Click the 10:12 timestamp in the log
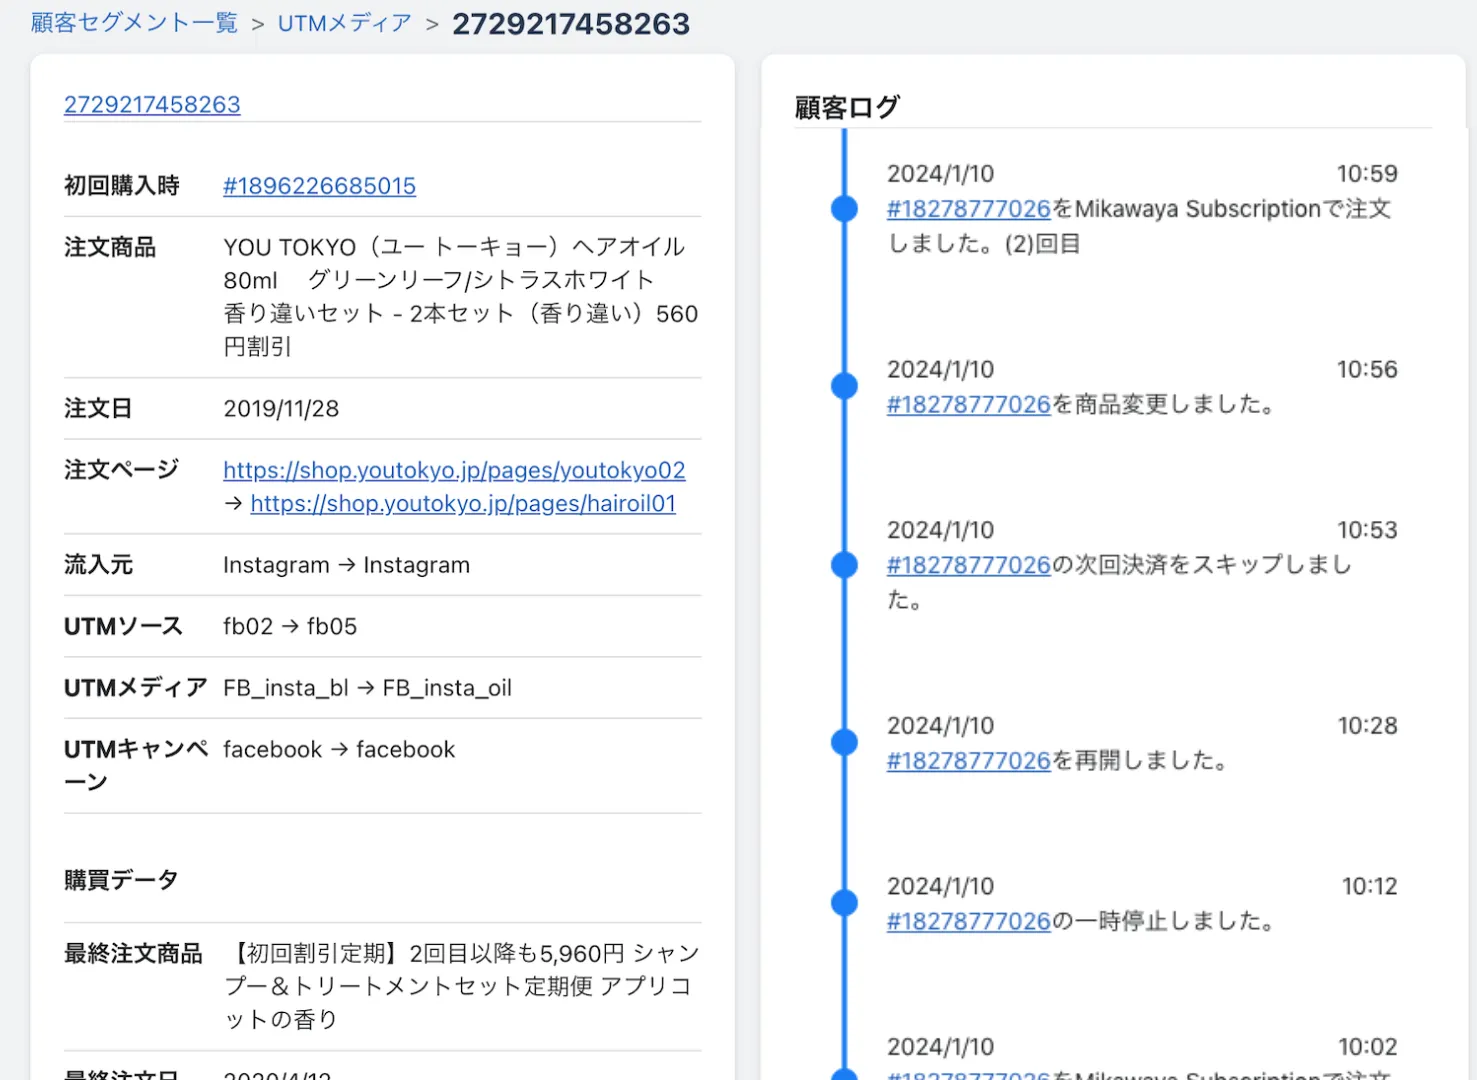The width and height of the screenshot is (1477, 1080). tap(1369, 886)
